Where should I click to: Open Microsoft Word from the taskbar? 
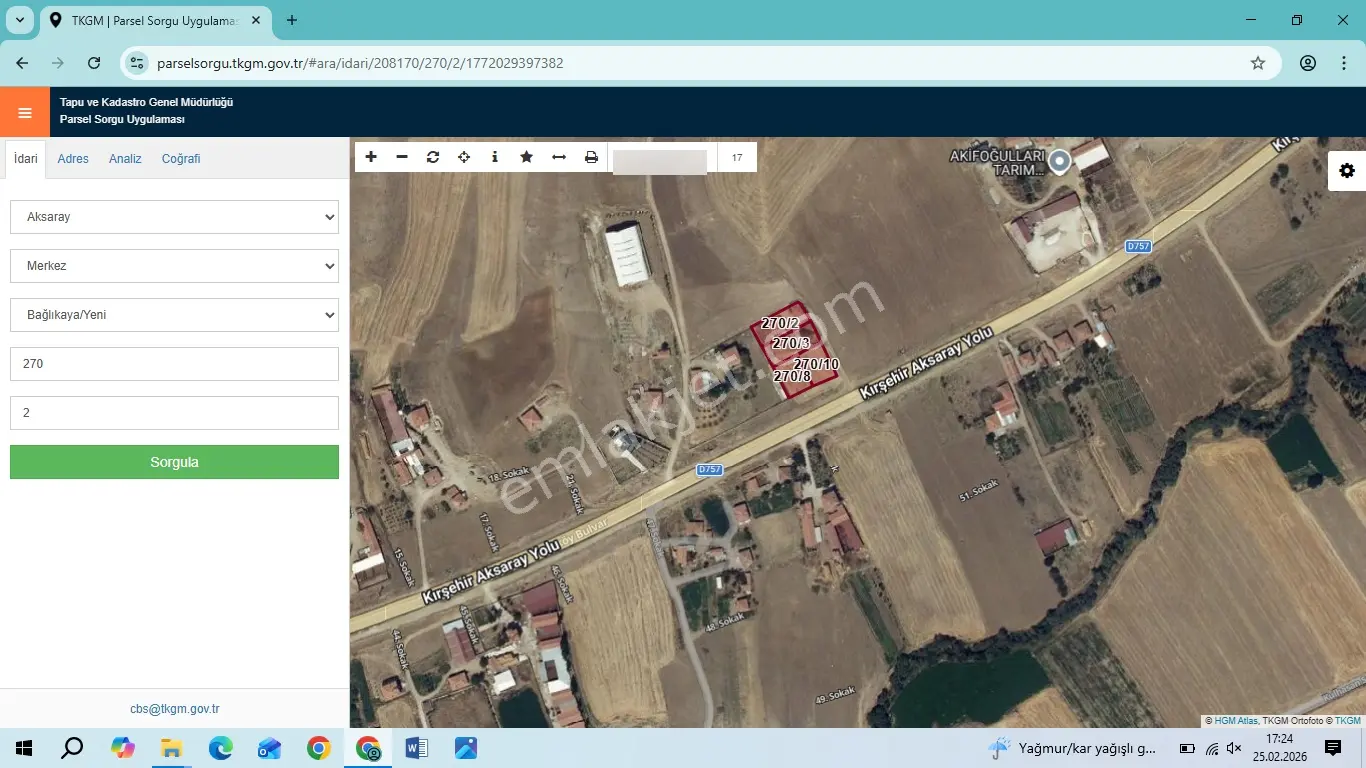[x=417, y=748]
